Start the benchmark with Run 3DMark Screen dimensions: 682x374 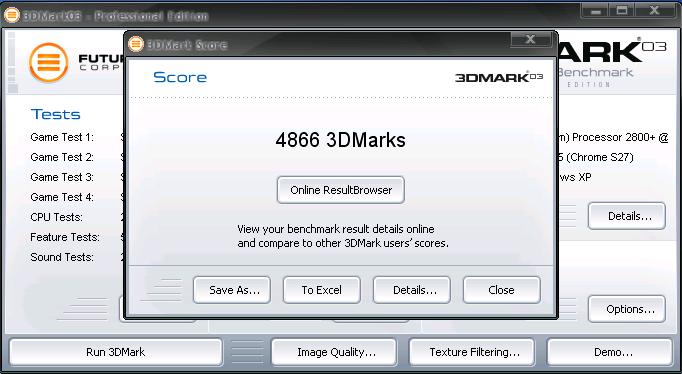tap(116, 352)
